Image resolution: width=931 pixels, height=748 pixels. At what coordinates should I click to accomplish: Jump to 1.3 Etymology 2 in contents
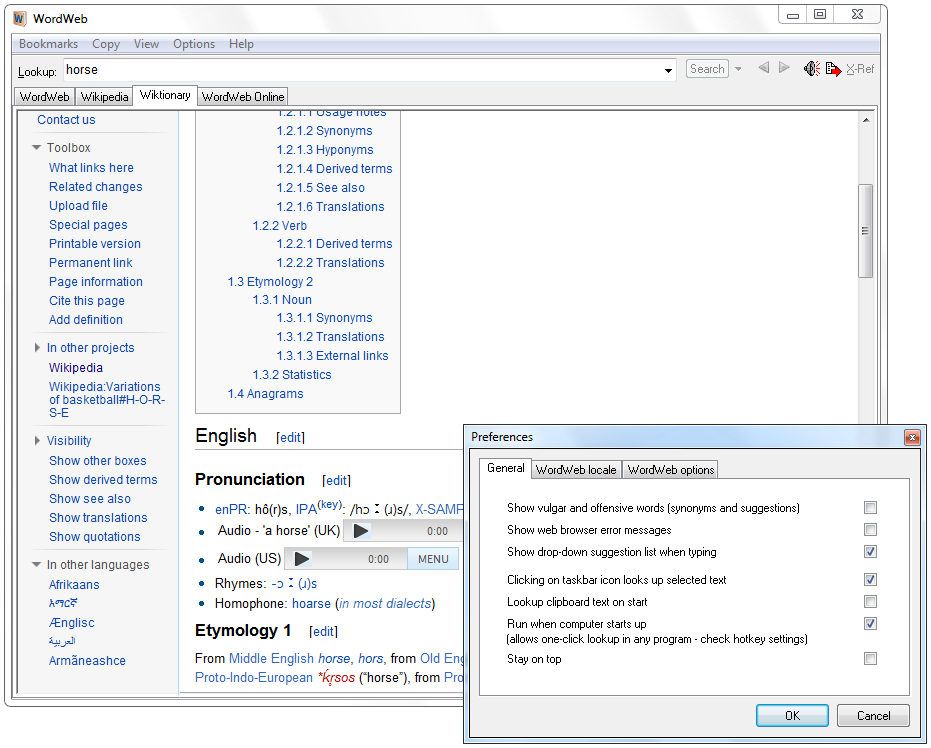coord(270,282)
